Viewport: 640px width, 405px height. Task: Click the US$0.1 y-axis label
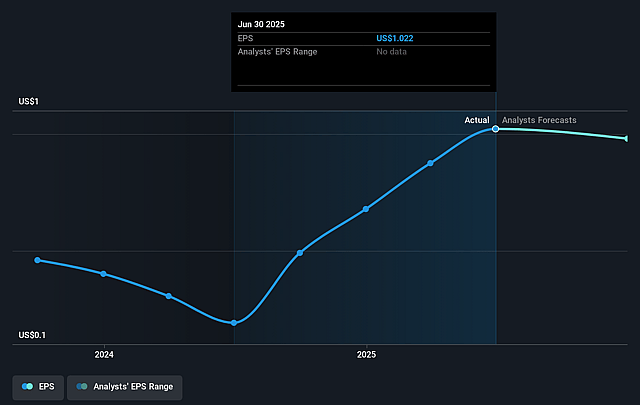32,335
